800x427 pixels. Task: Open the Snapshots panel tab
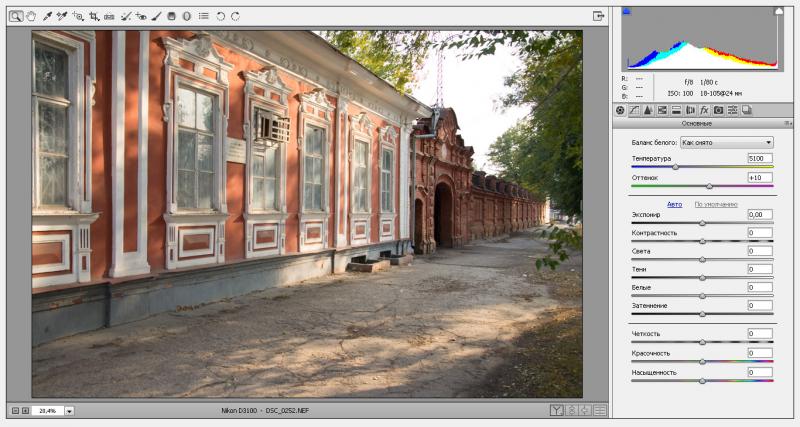[746, 110]
